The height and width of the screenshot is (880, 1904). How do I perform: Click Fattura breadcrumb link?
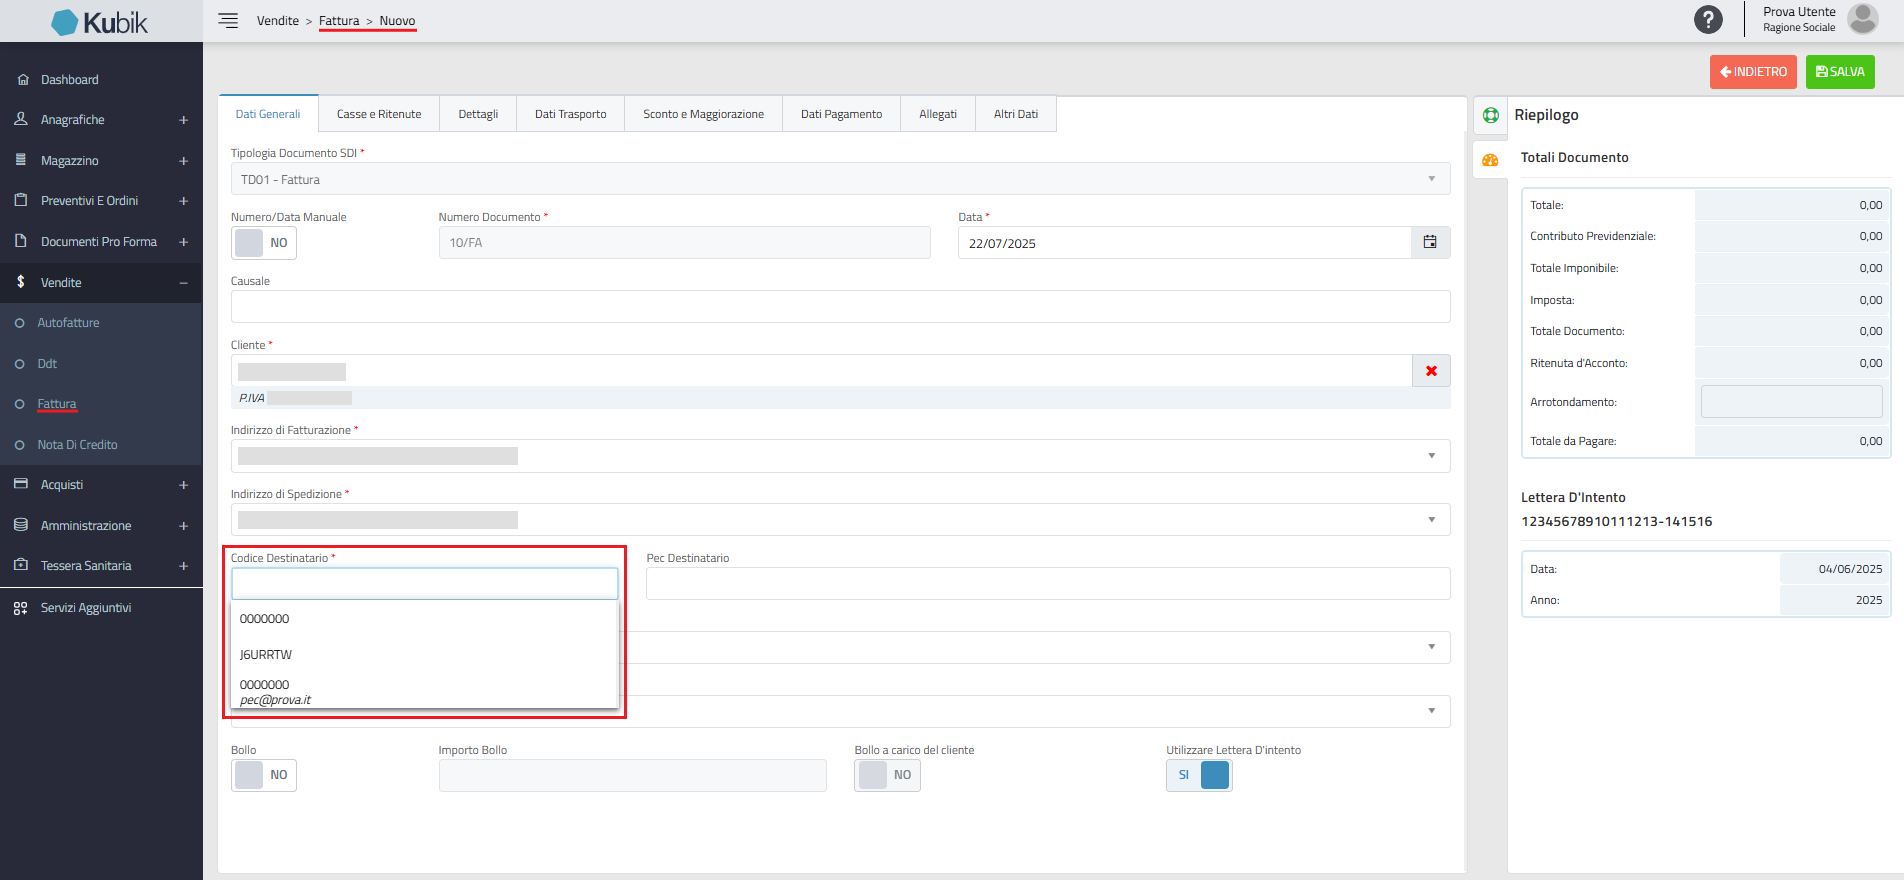[x=339, y=21]
